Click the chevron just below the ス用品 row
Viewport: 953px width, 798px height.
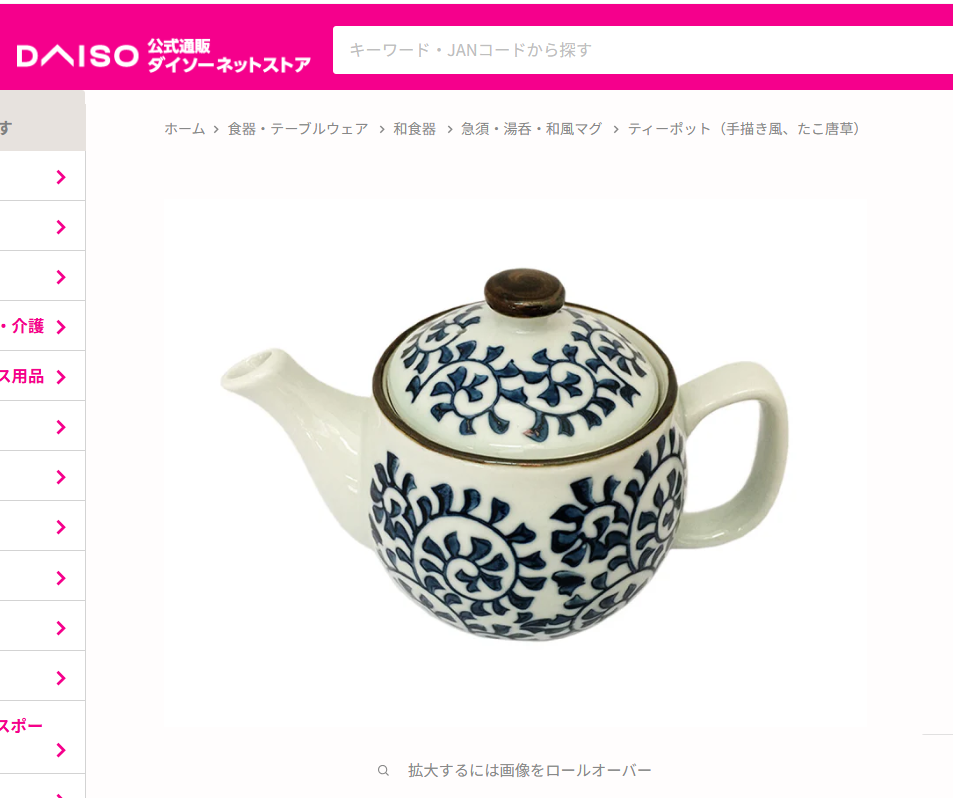pyautogui.click(x=61, y=427)
